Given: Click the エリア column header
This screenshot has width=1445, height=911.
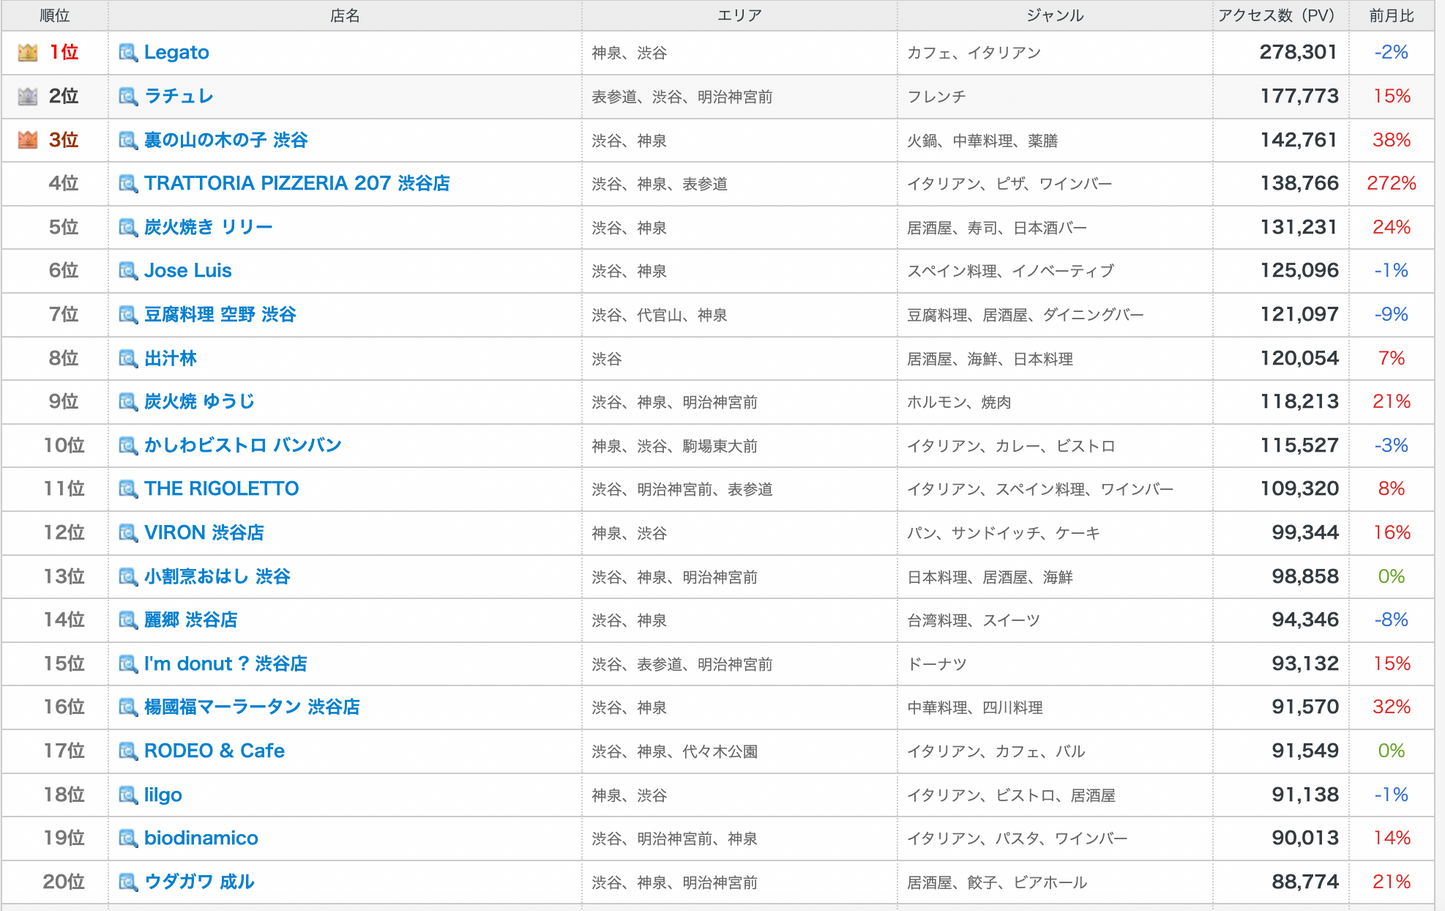Looking at the screenshot, I should 740,16.
